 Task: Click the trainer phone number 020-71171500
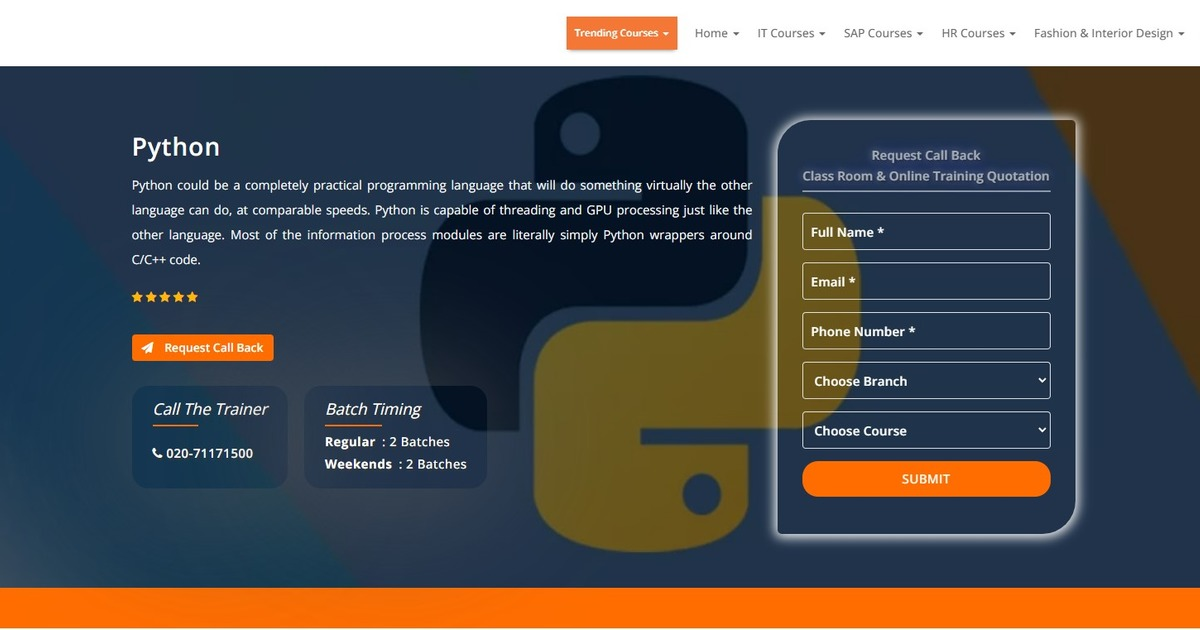209,453
